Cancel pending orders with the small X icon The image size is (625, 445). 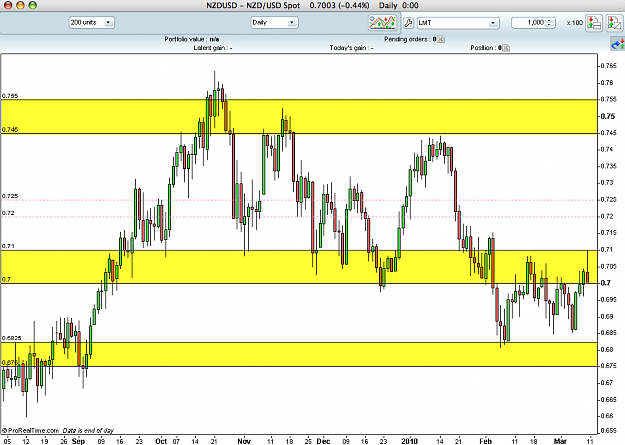click(x=441, y=39)
